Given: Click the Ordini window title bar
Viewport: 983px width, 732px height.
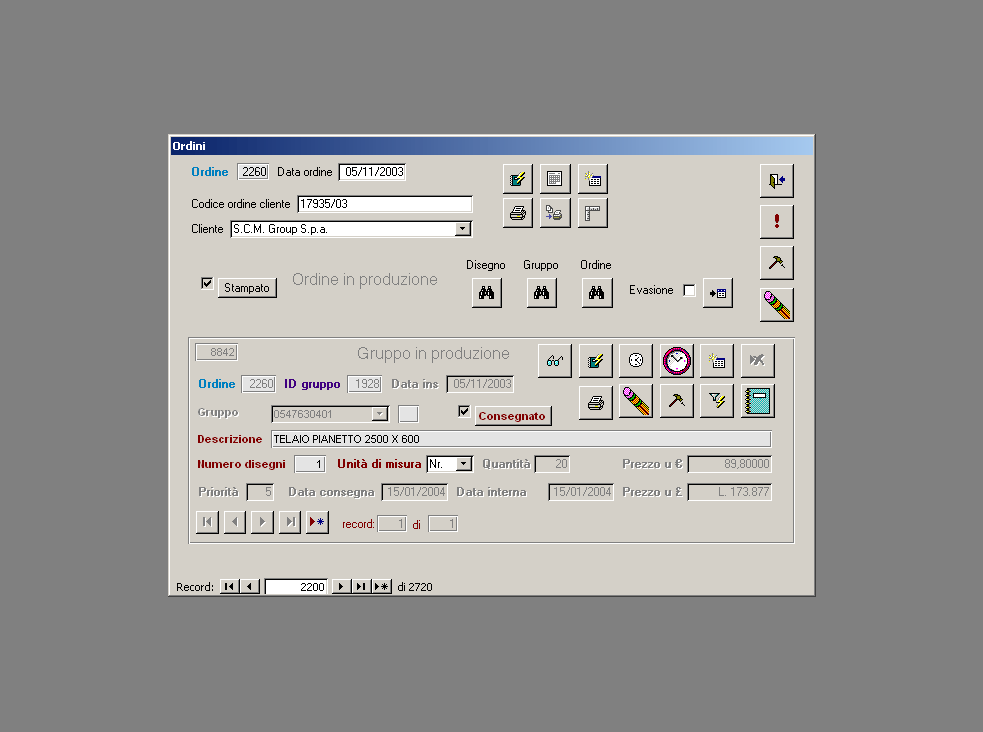Looking at the screenshot, I should 492,145.
